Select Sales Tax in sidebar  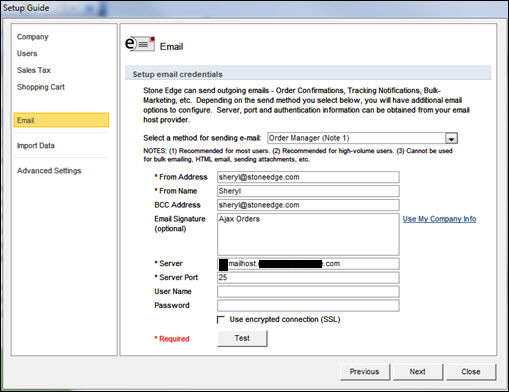point(34,70)
